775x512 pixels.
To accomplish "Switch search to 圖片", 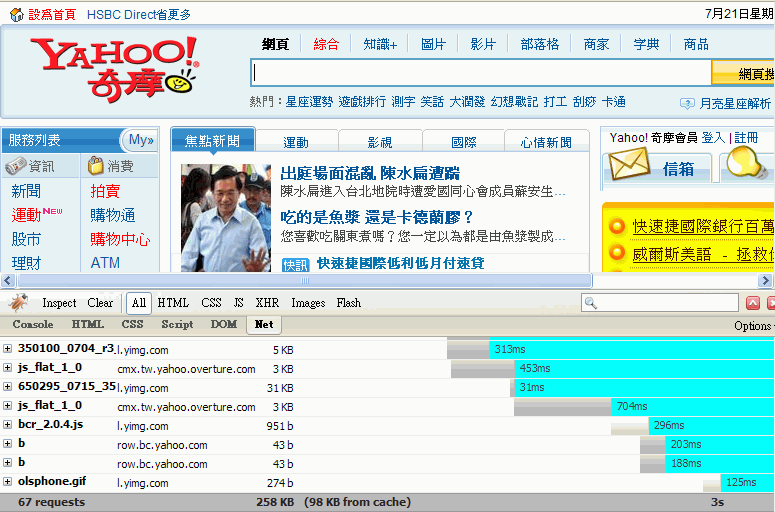I will point(433,44).
